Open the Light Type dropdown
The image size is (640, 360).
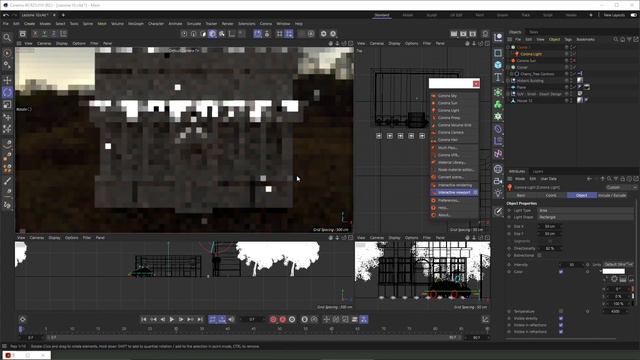[585, 211]
